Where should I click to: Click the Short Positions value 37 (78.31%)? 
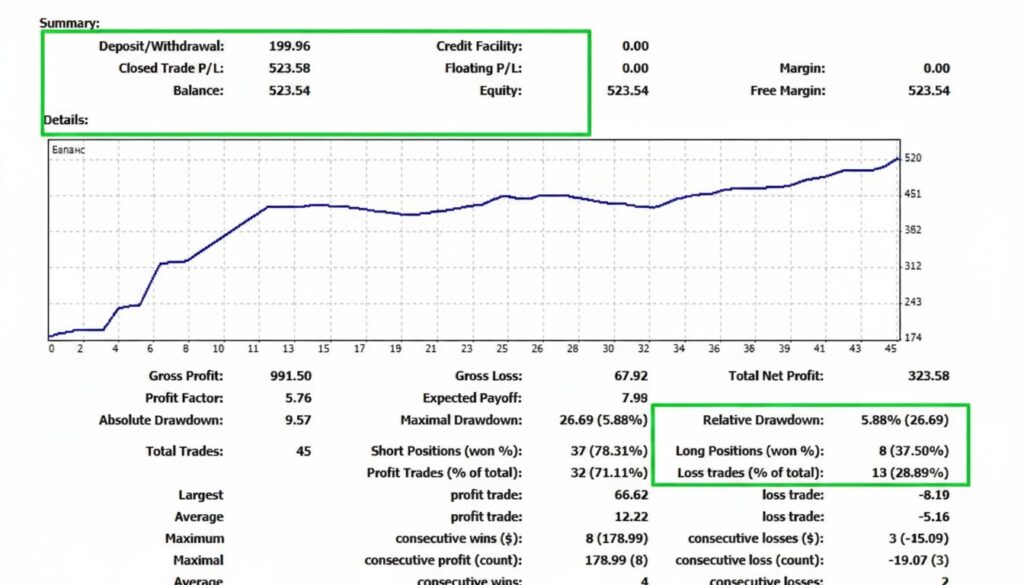tap(609, 451)
